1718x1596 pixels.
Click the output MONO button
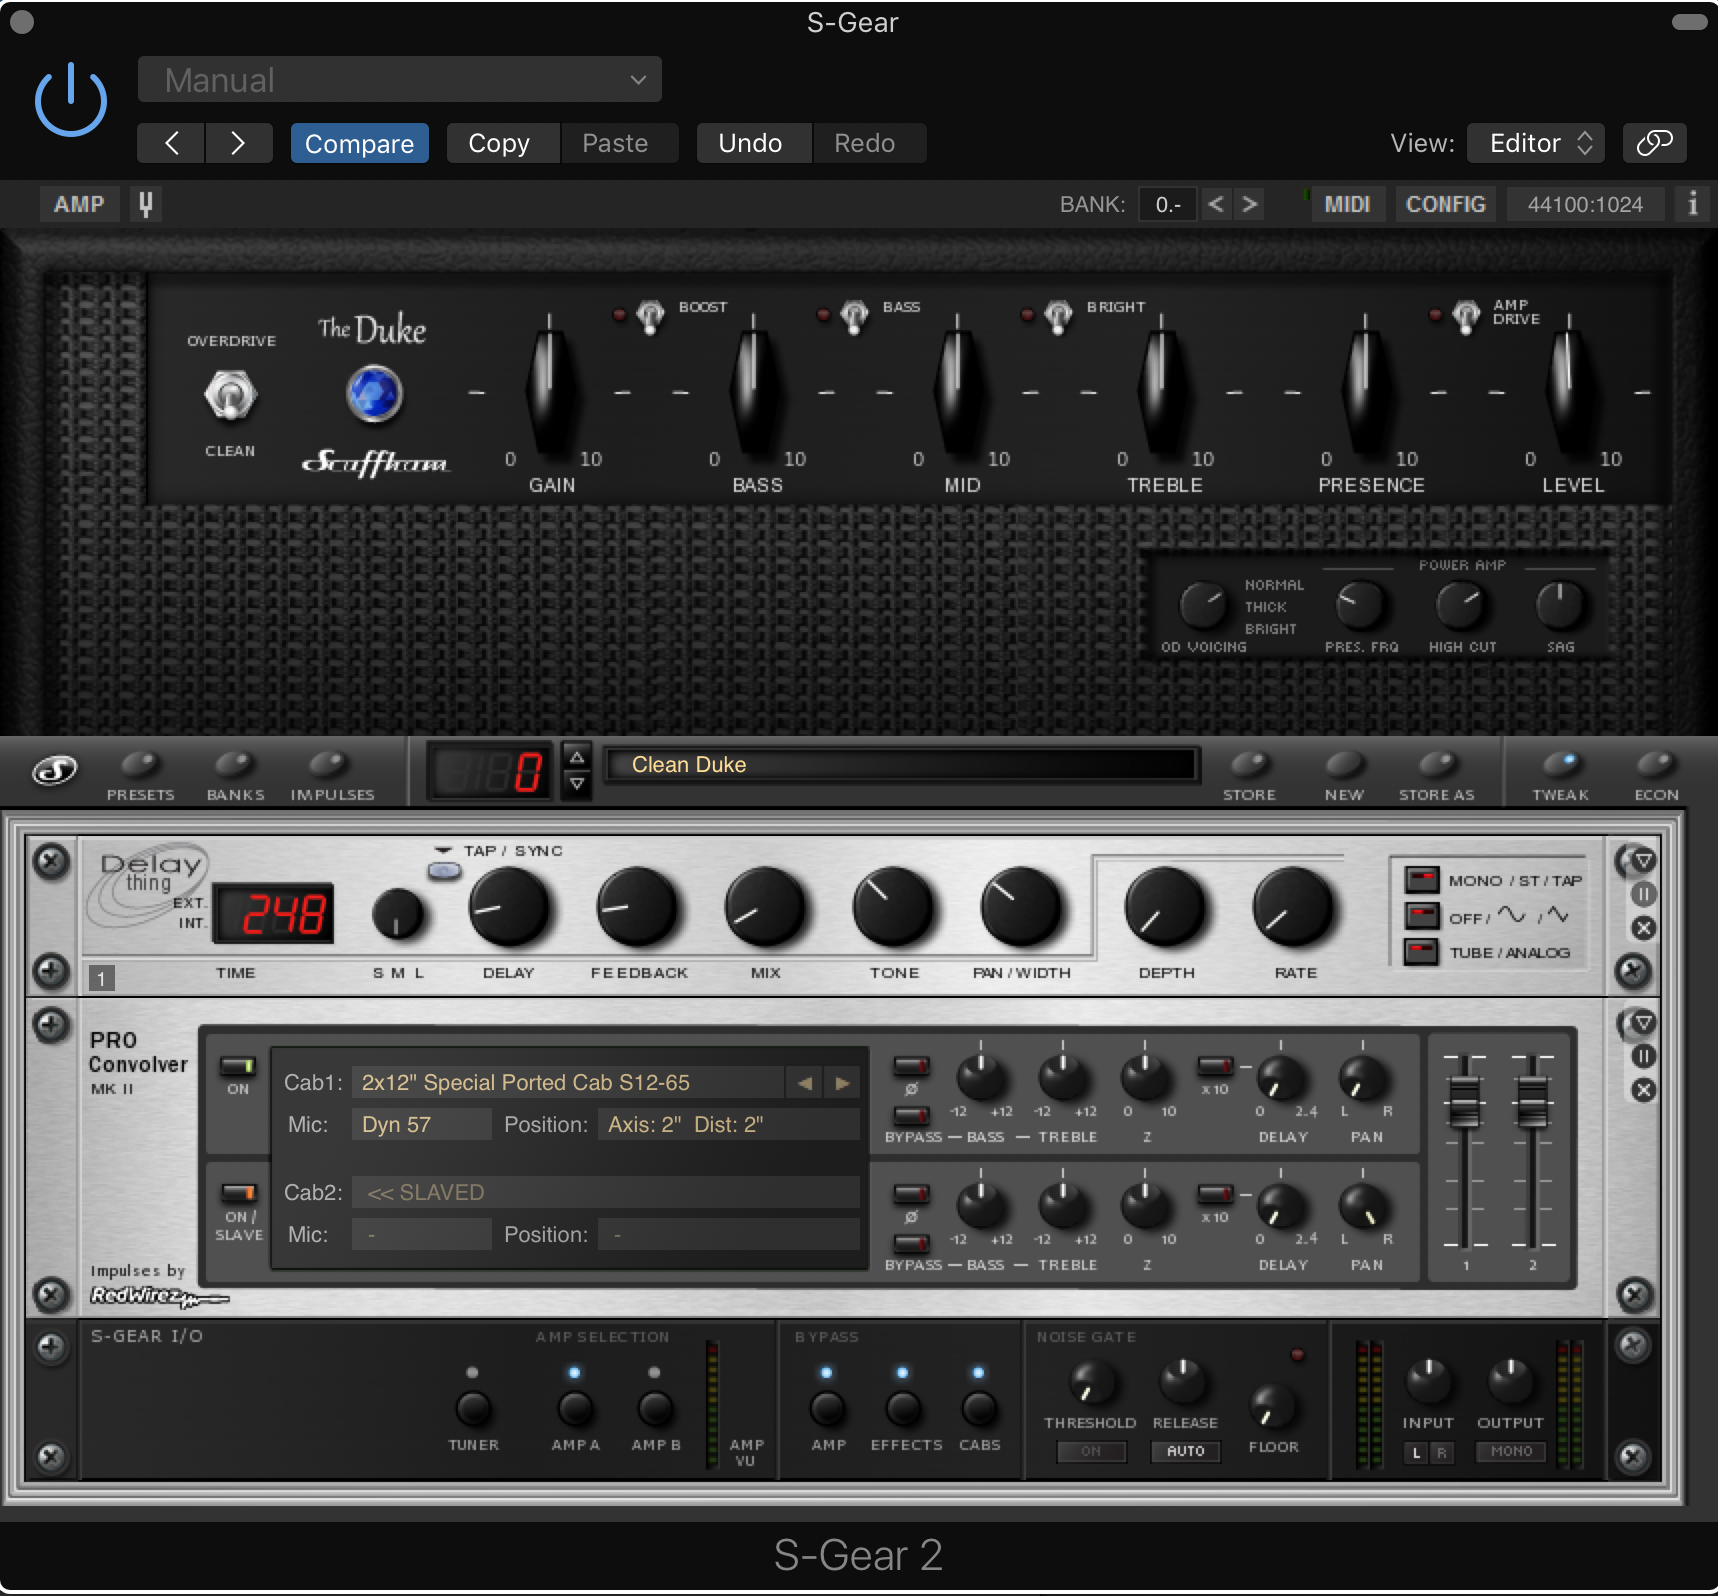pos(1511,1451)
